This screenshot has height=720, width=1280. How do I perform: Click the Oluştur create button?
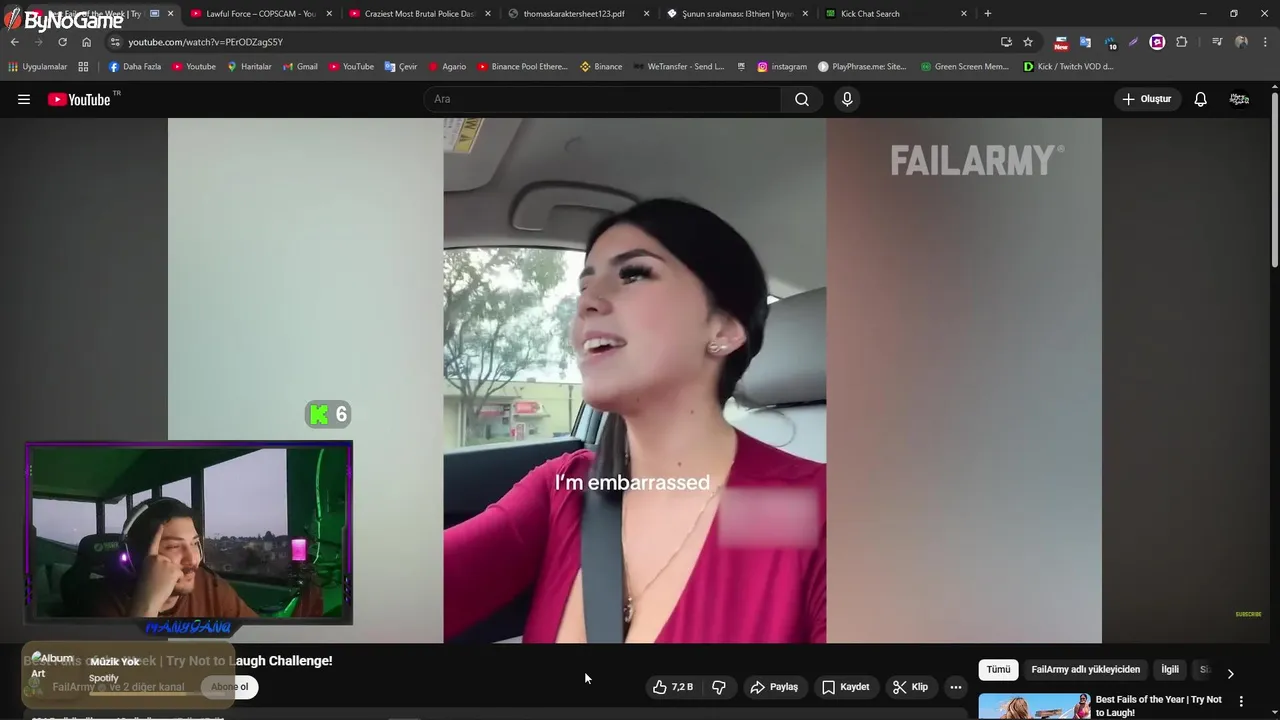tap(1148, 99)
